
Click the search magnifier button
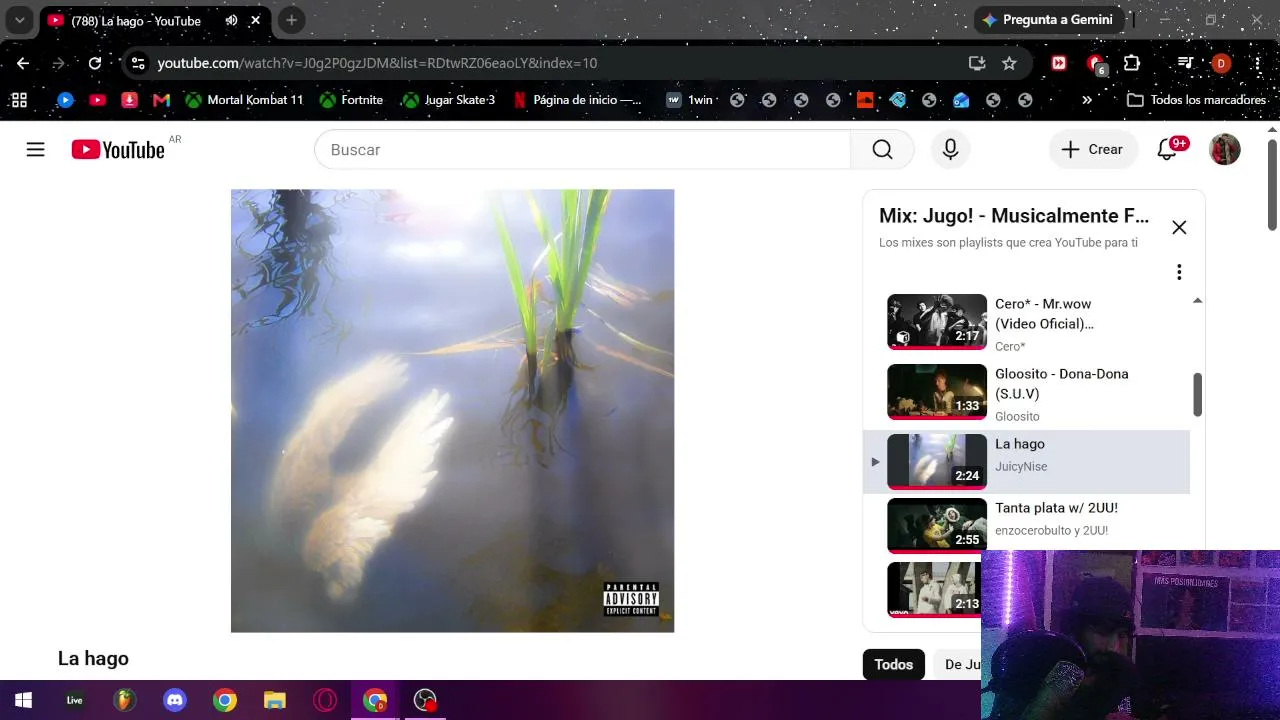882,150
